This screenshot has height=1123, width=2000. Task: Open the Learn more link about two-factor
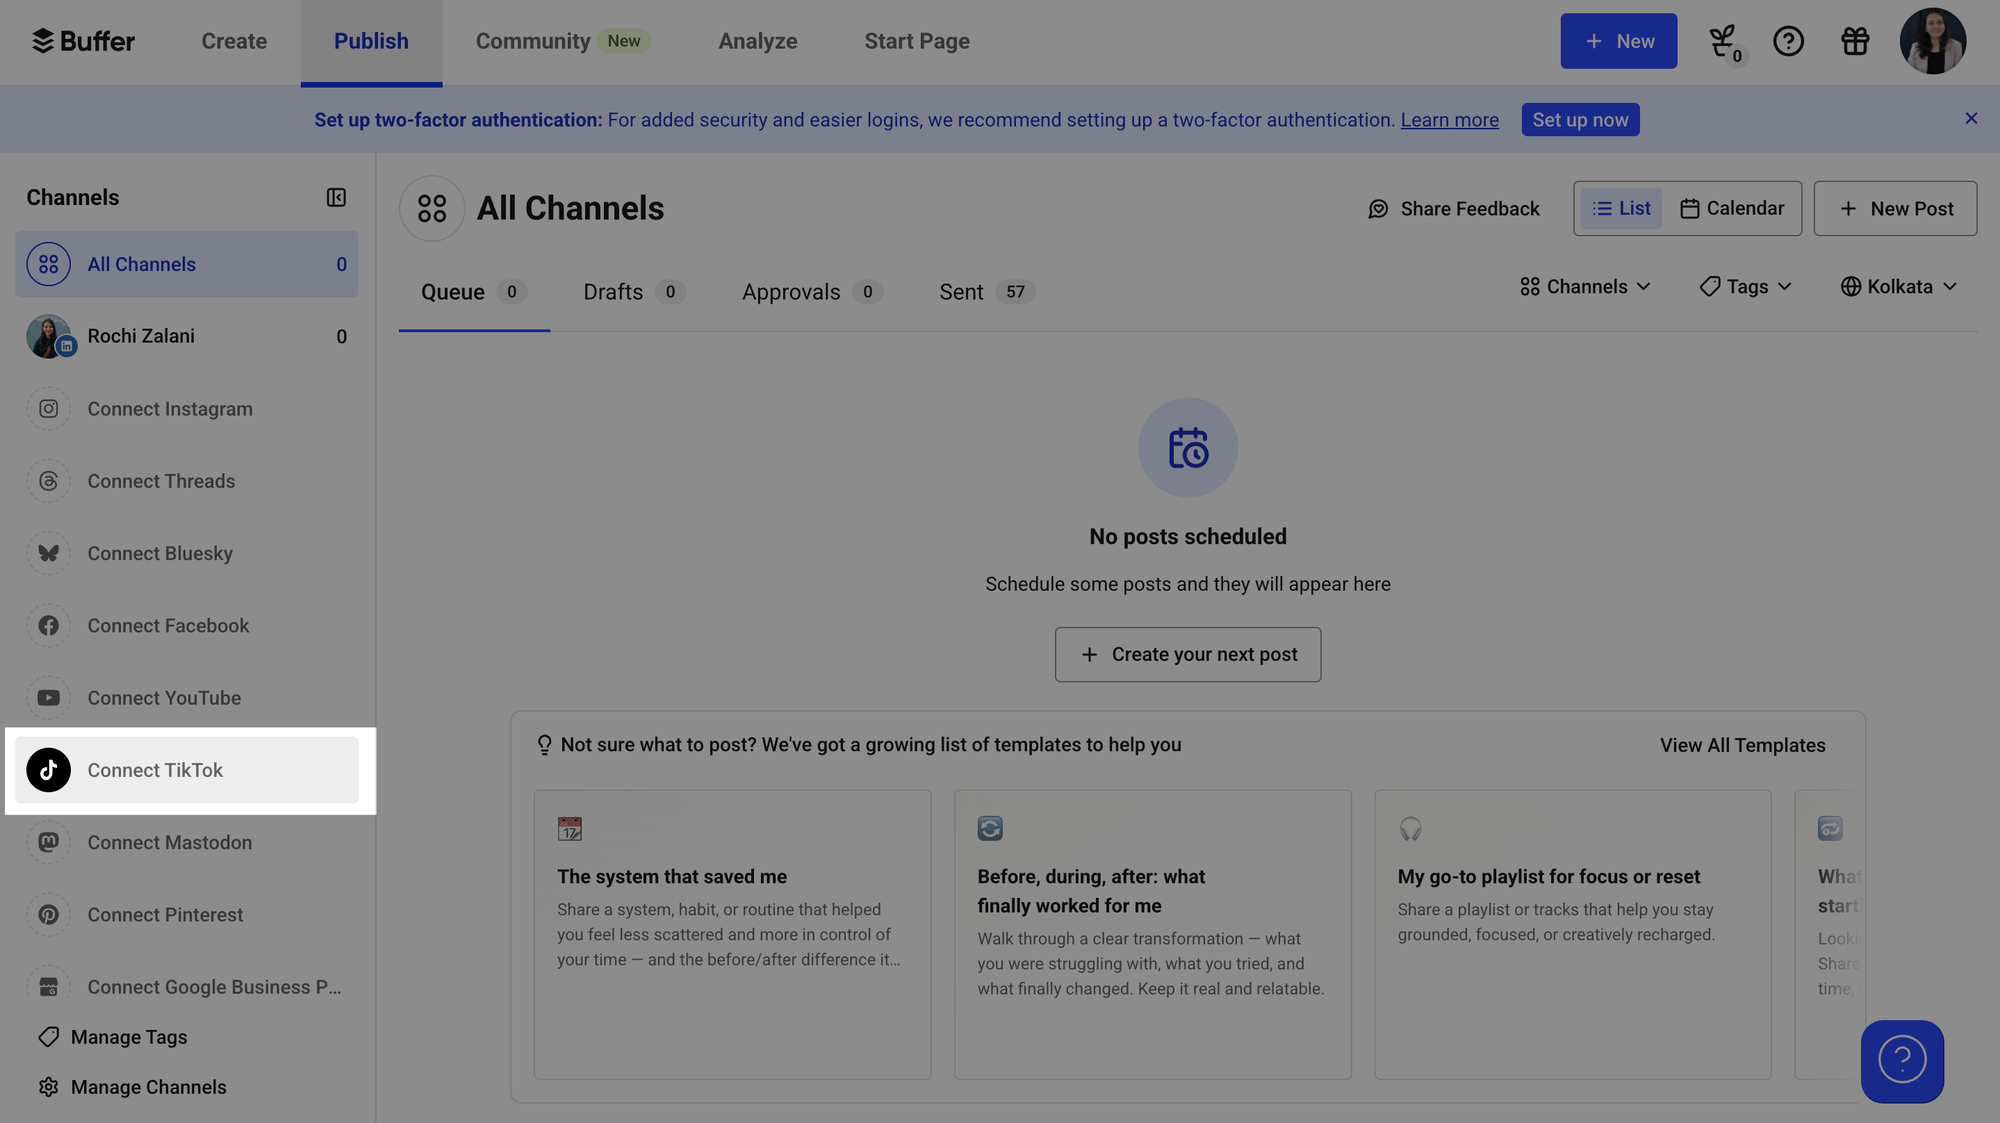(1449, 119)
